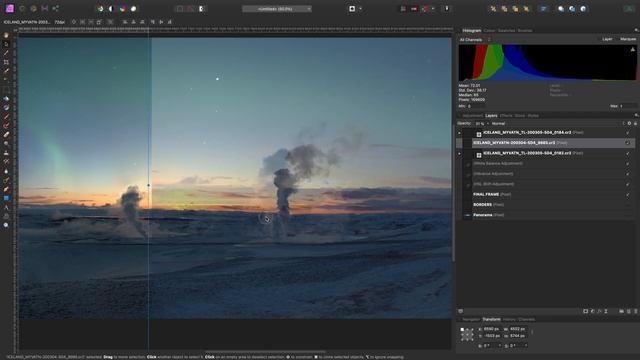
Task: Toggle visibility of FINAL FRAME layer
Action: pos(628,195)
